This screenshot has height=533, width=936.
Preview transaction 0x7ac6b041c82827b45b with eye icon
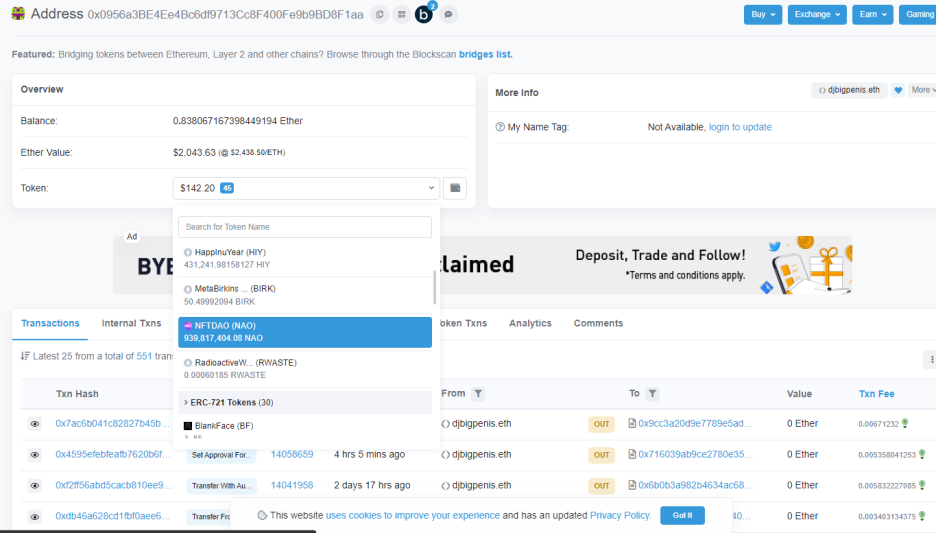click(x=35, y=424)
